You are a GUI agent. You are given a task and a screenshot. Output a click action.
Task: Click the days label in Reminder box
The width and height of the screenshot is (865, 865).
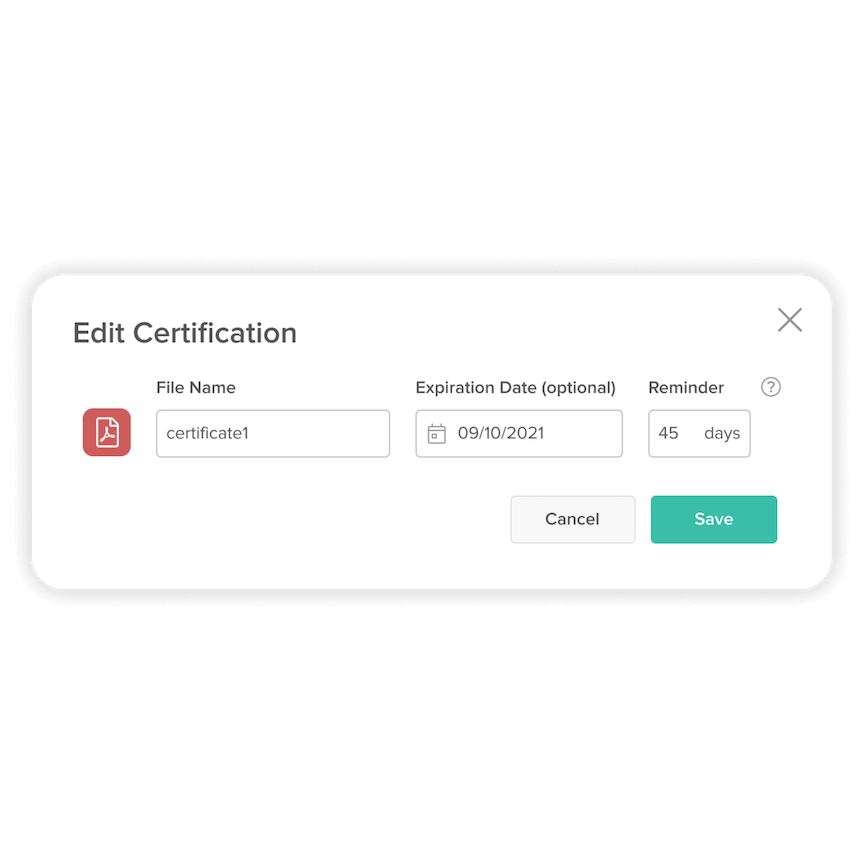721,433
